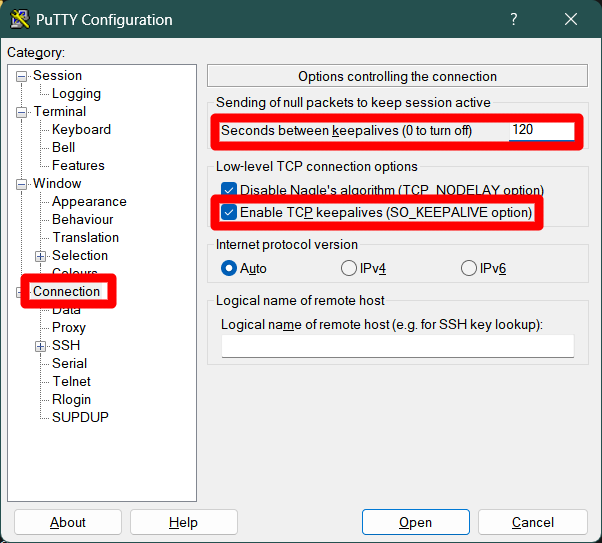The width and height of the screenshot is (602, 543).
Task: Click the Cancel button
Action: click(x=533, y=522)
